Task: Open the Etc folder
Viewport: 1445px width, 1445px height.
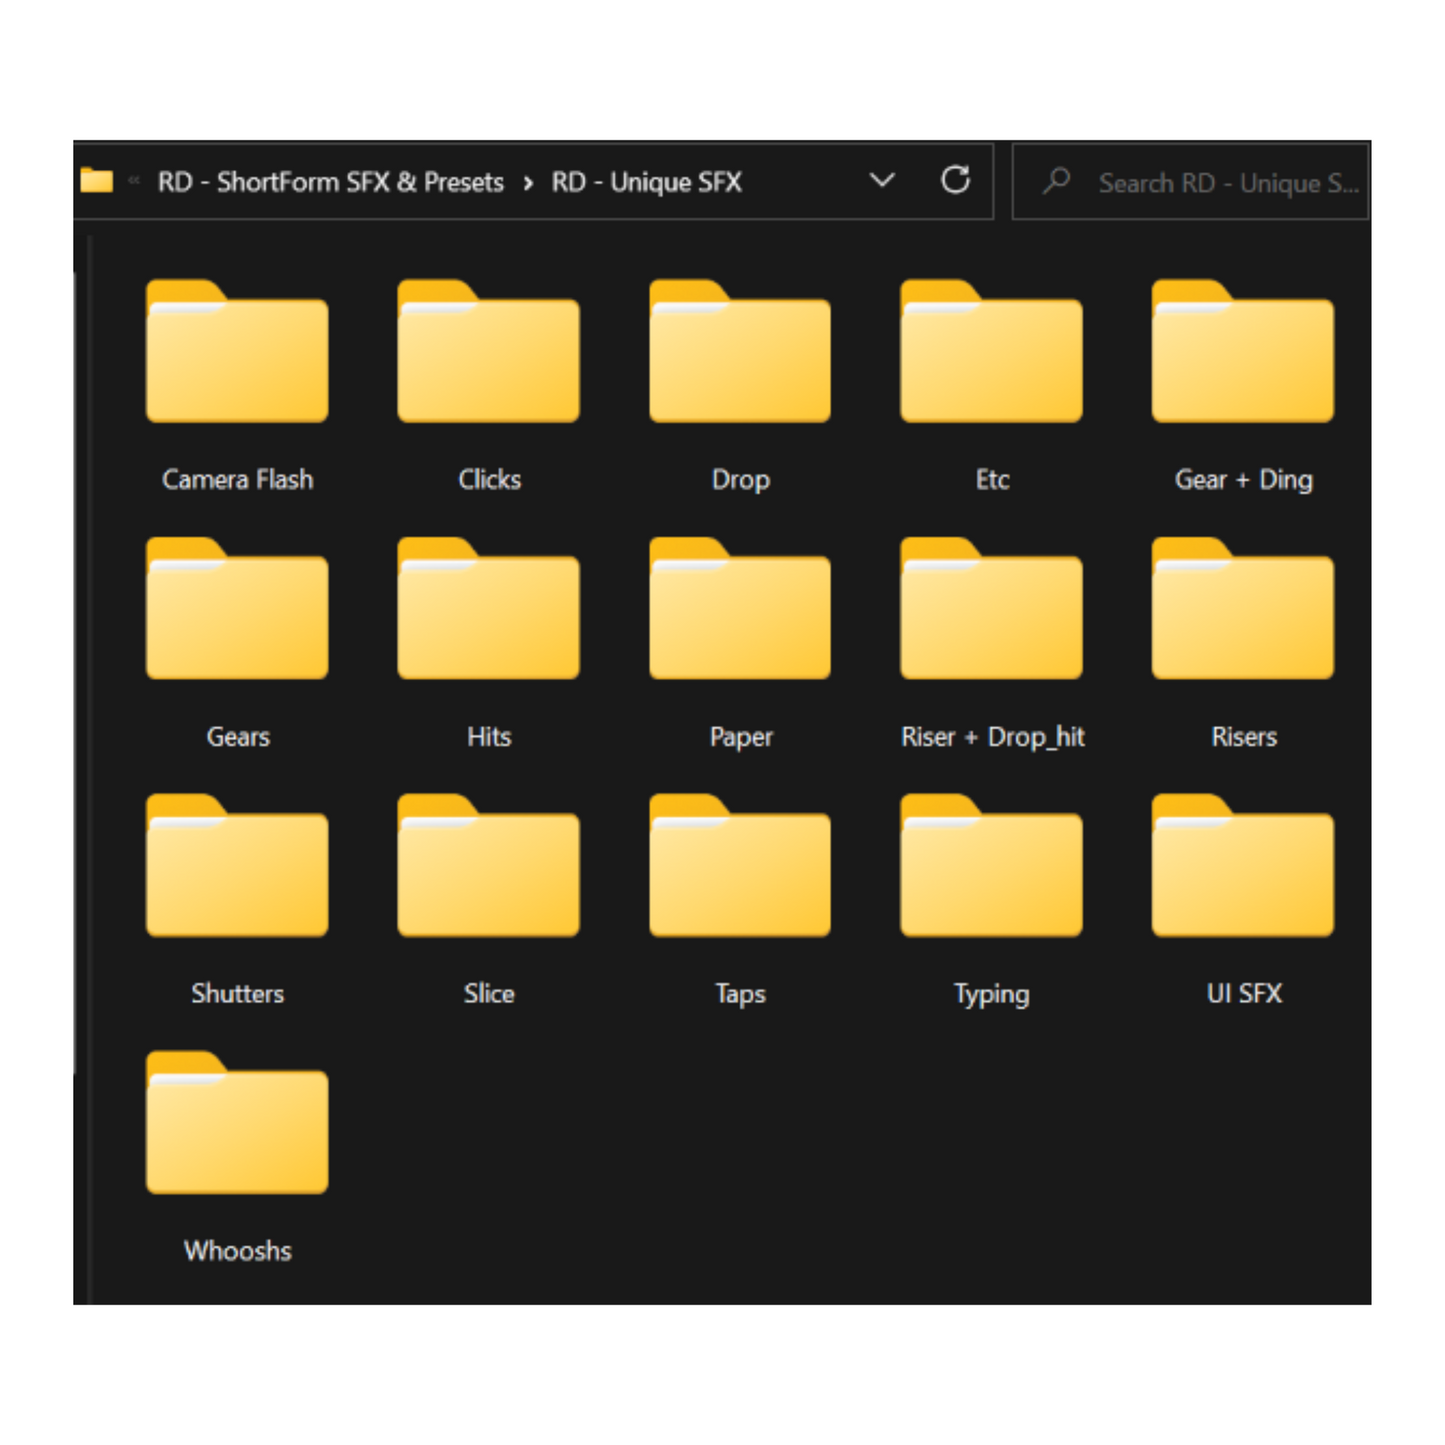Action: pos(991,353)
